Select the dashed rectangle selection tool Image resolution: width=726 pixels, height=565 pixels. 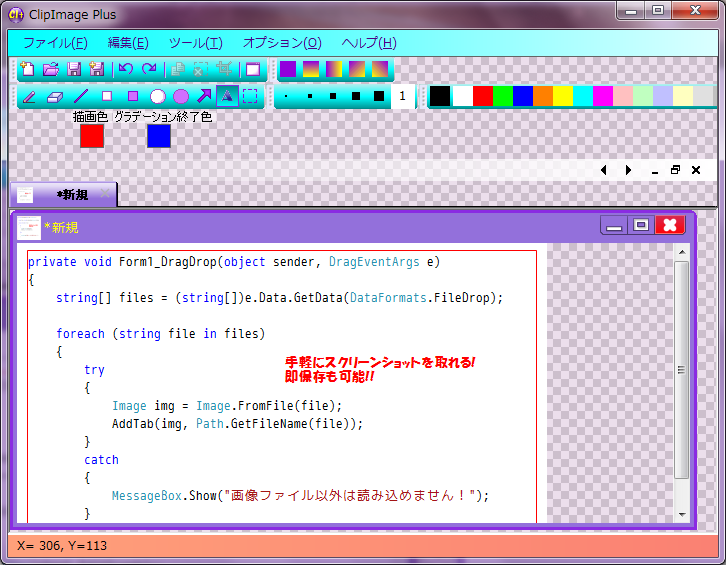[x=250, y=97]
